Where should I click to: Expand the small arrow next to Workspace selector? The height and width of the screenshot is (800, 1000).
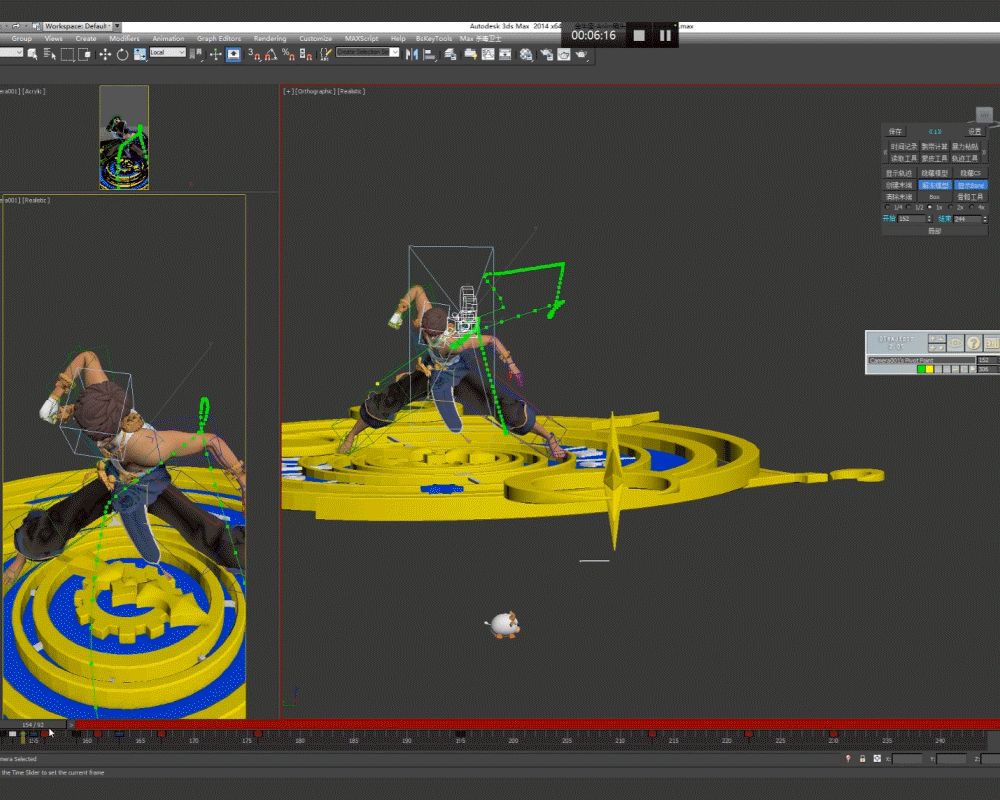117,26
